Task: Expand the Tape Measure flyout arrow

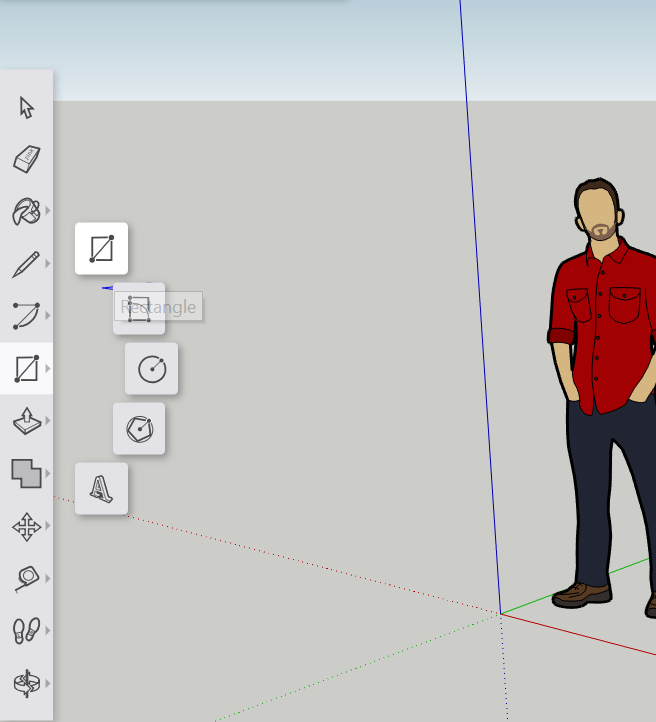Action: (x=48, y=578)
